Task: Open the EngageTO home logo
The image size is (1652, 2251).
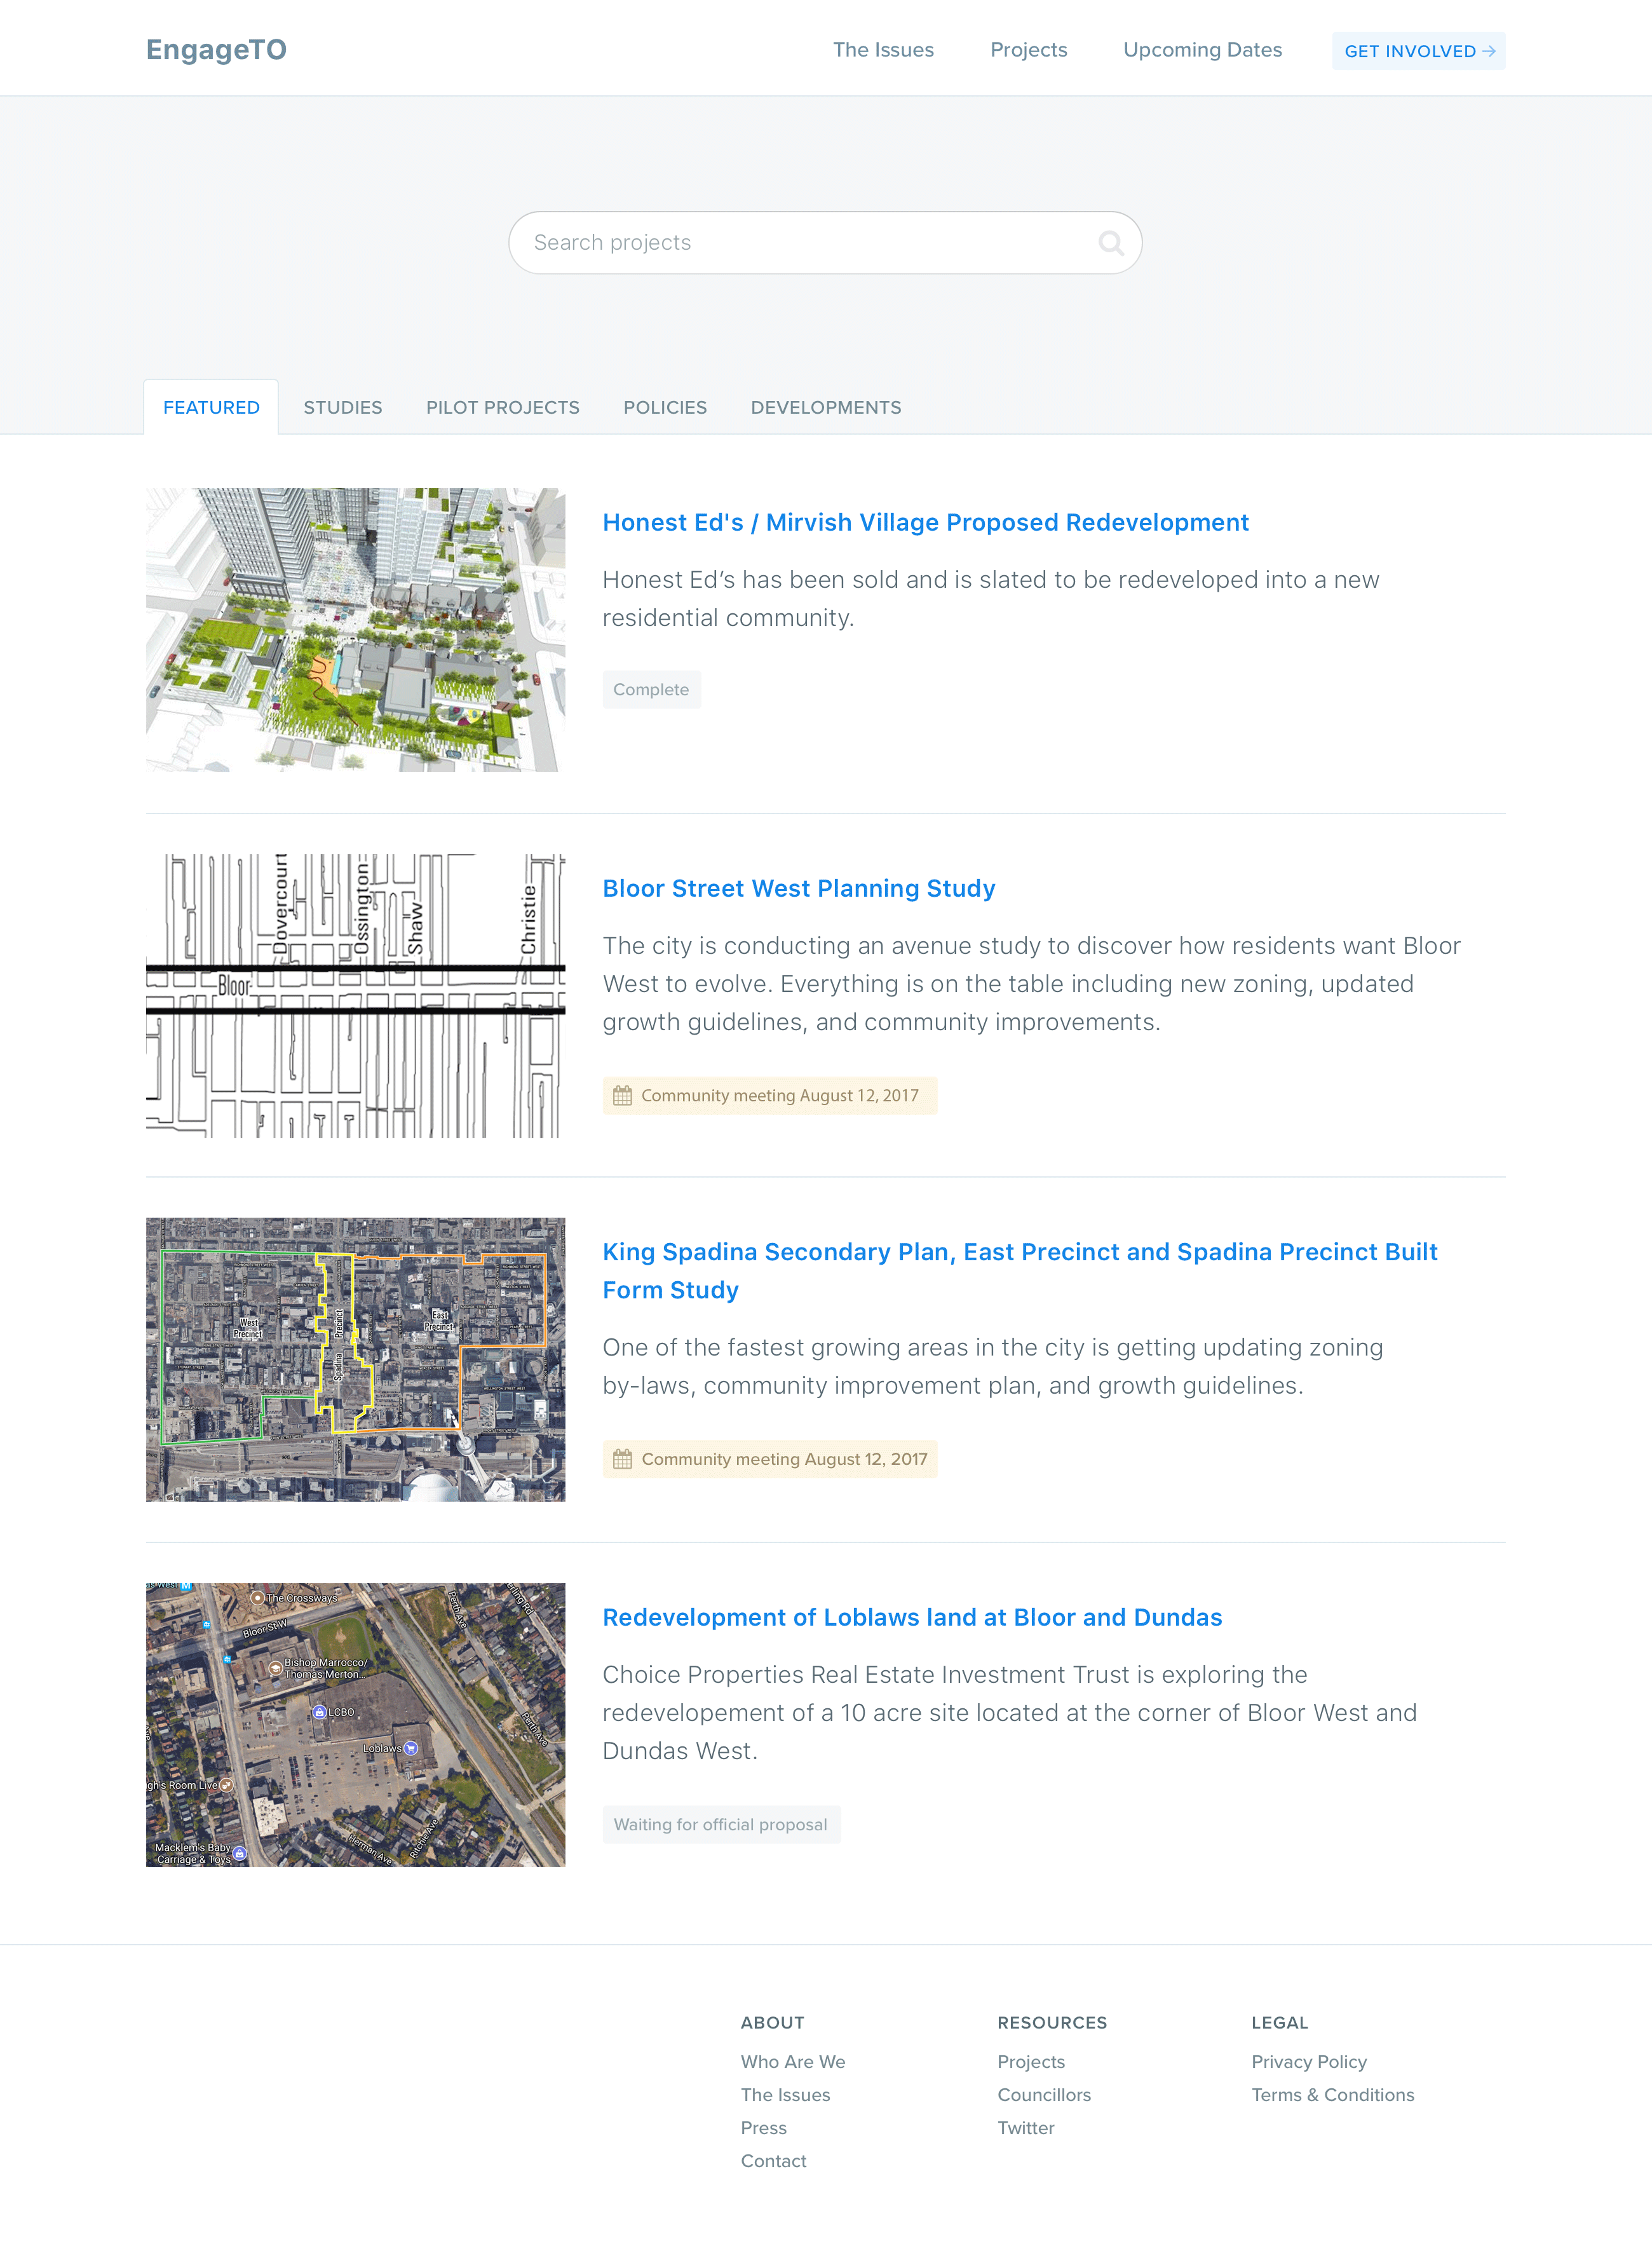Action: tap(216, 50)
